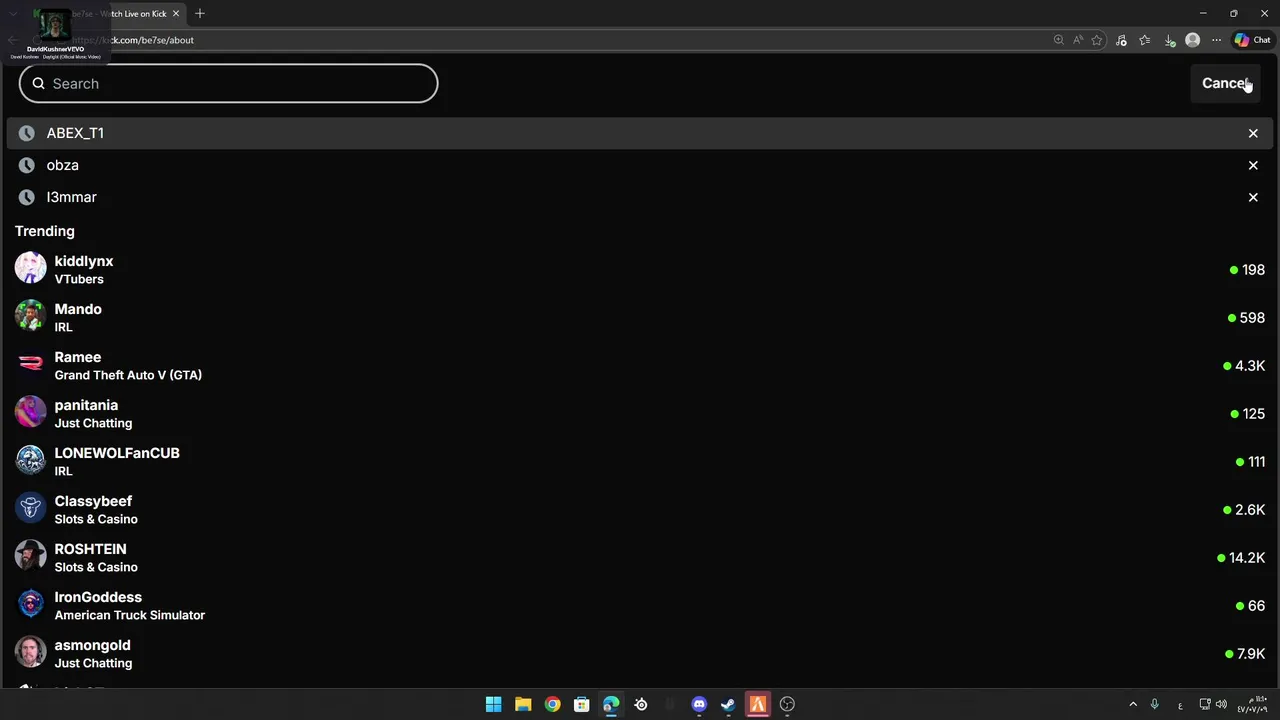Cancel the search overlay
This screenshot has width=1280, height=720.
point(1225,83)
